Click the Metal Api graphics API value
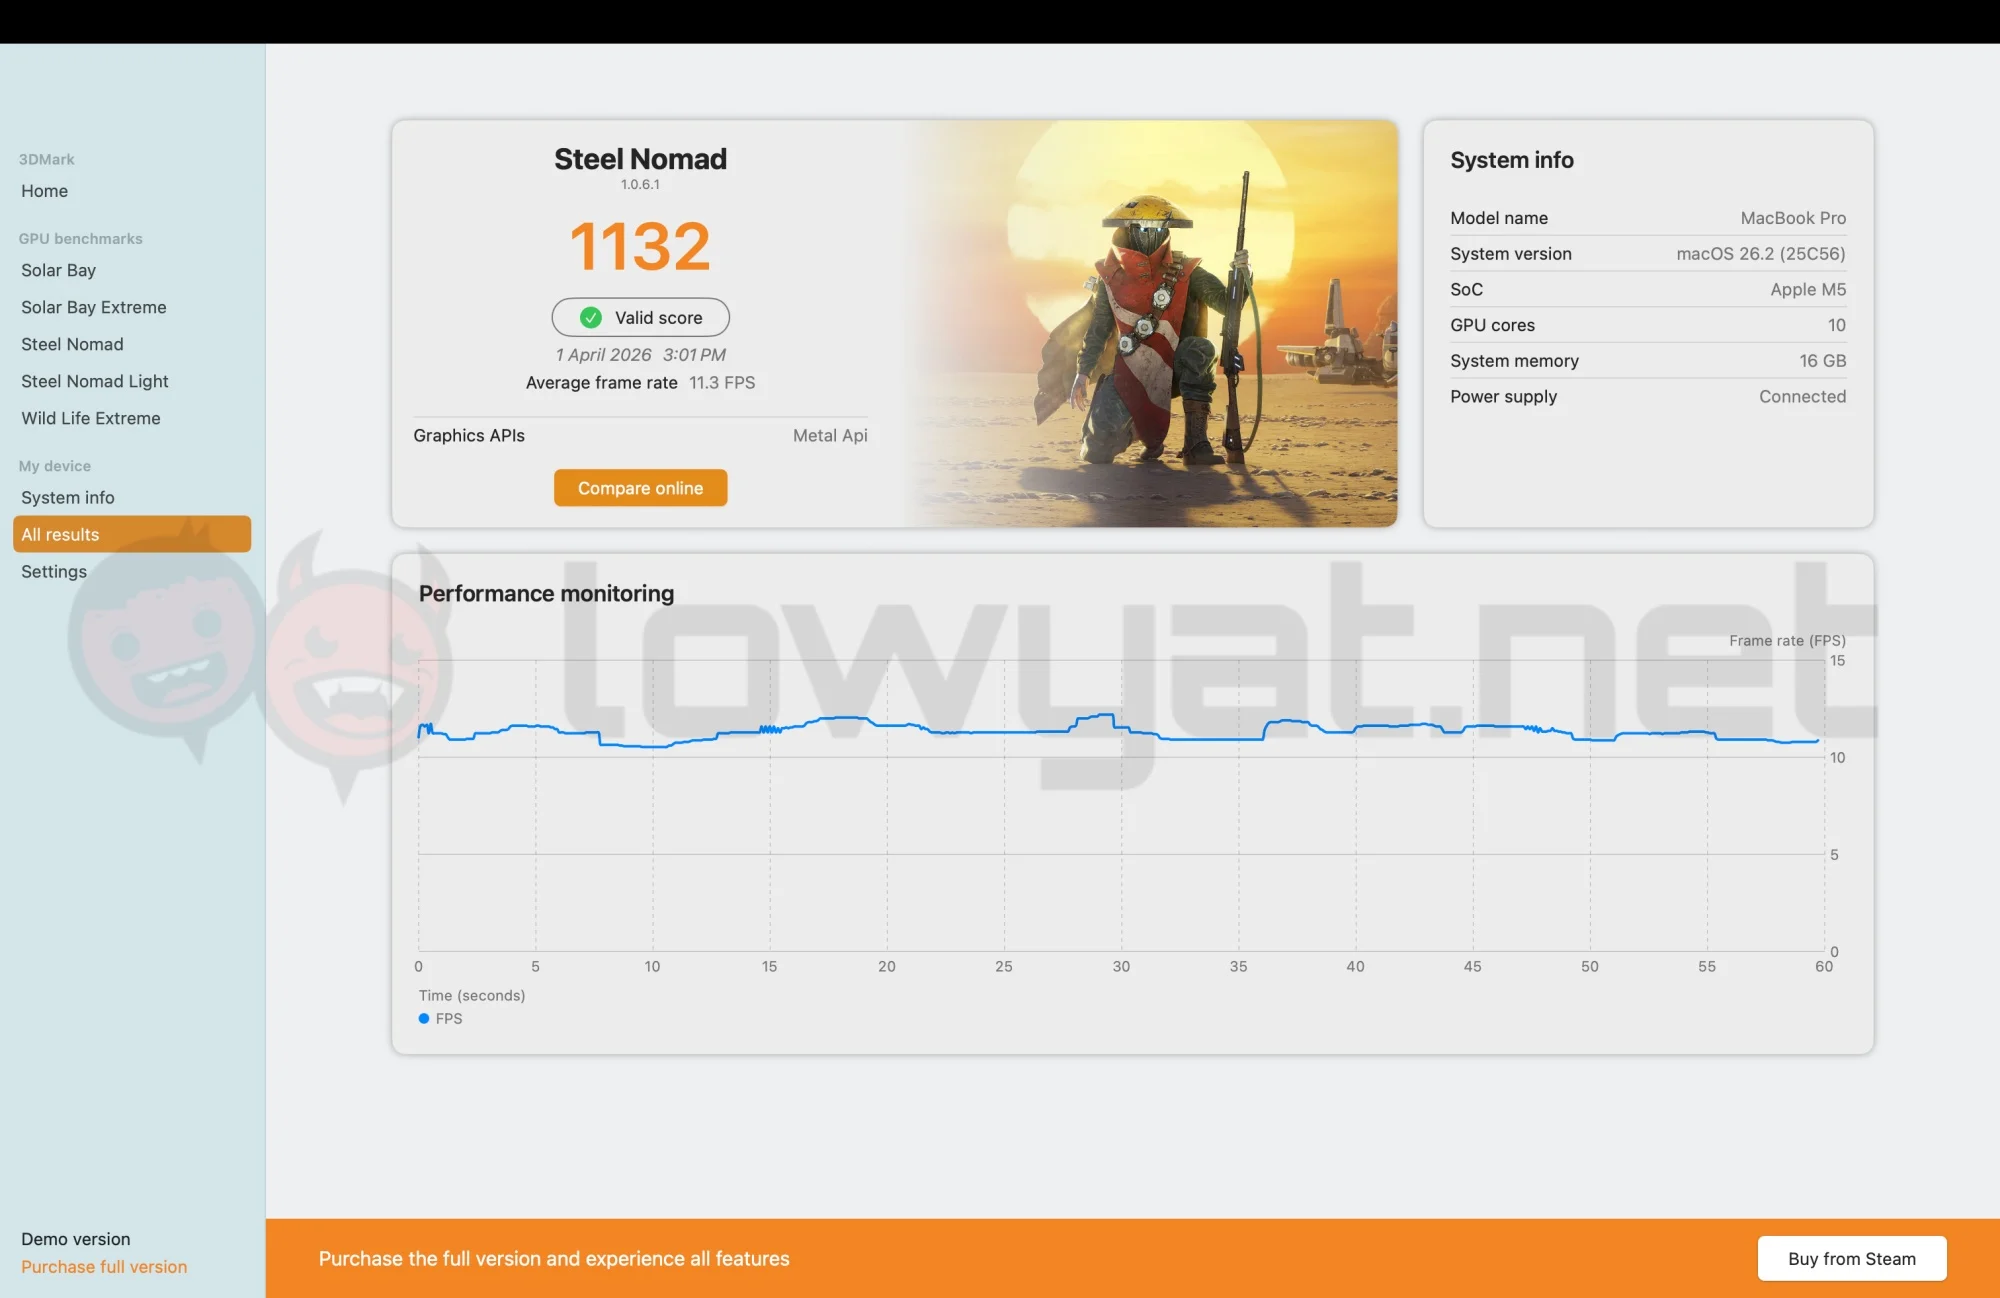The width and height of the screenshot is (2000, 1298). click(x=829, y=435)
